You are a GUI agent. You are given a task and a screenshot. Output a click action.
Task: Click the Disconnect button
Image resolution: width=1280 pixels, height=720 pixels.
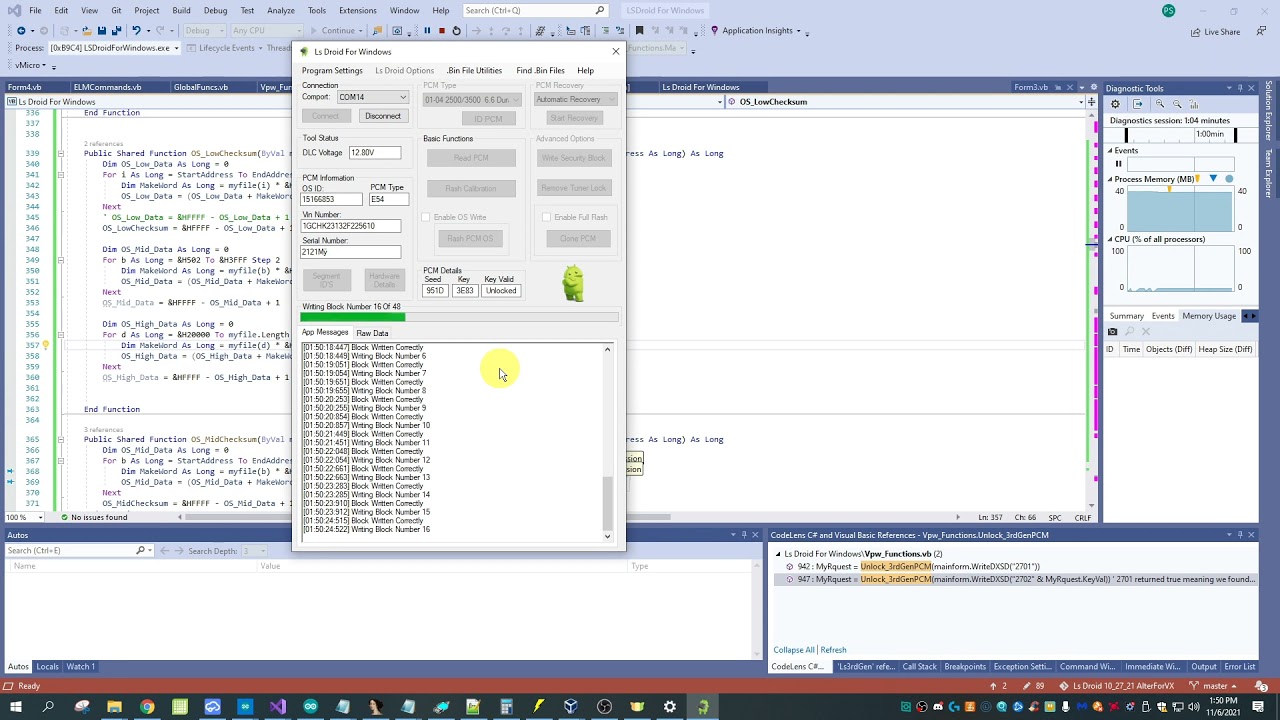[382, 116]
